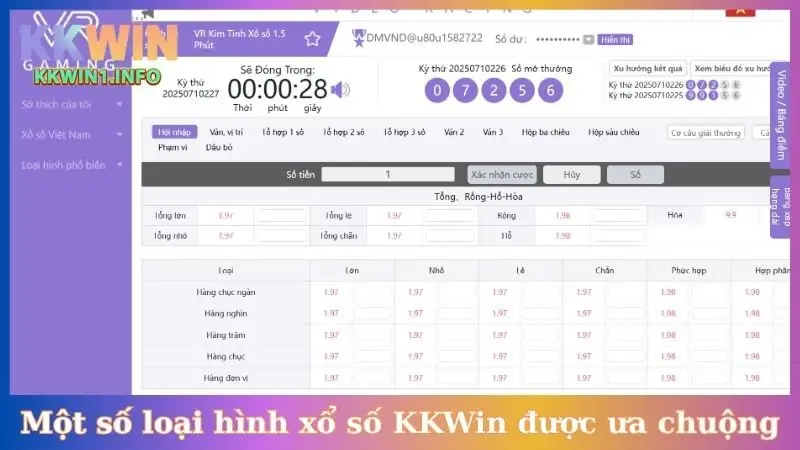Click Hàng chục ngàn row label
The height and width of the screenshot is (450, 800).
pos(226,292)
